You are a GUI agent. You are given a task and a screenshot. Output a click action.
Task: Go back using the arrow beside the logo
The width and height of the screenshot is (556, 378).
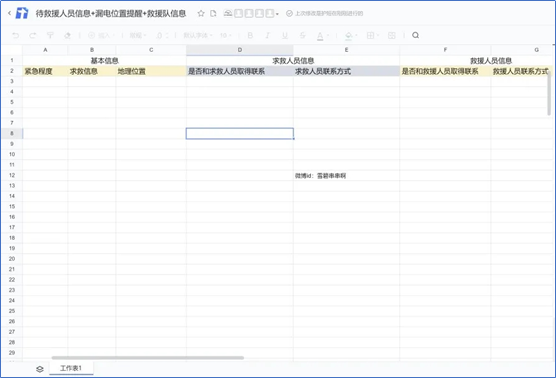9,13
